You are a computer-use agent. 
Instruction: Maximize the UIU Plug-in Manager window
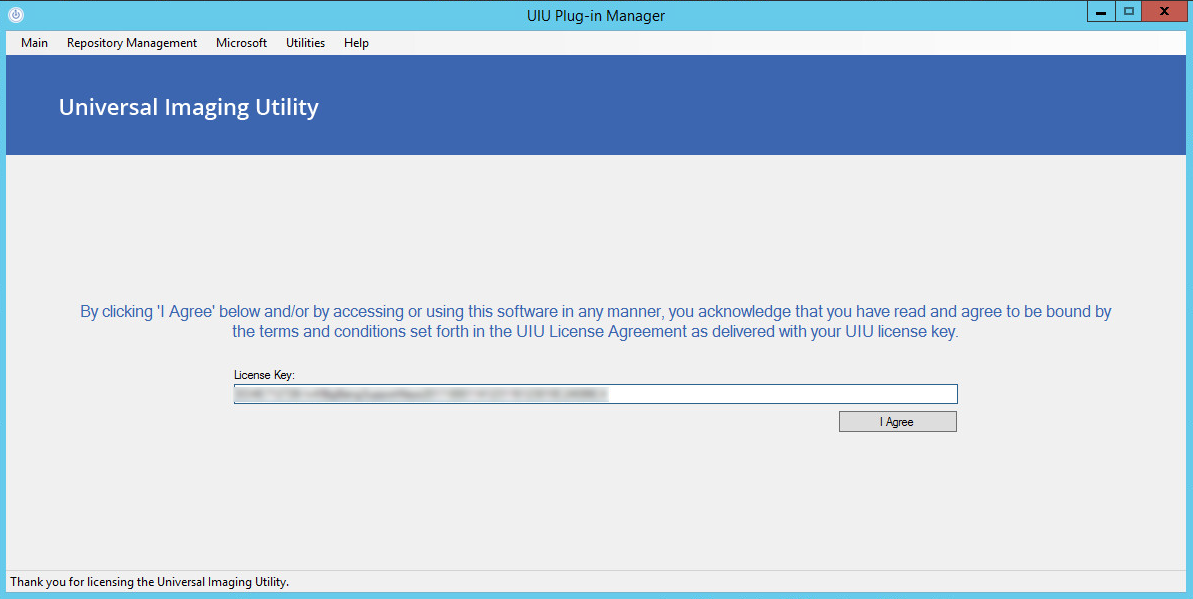pyautogui.click(x=1128, y=11)
